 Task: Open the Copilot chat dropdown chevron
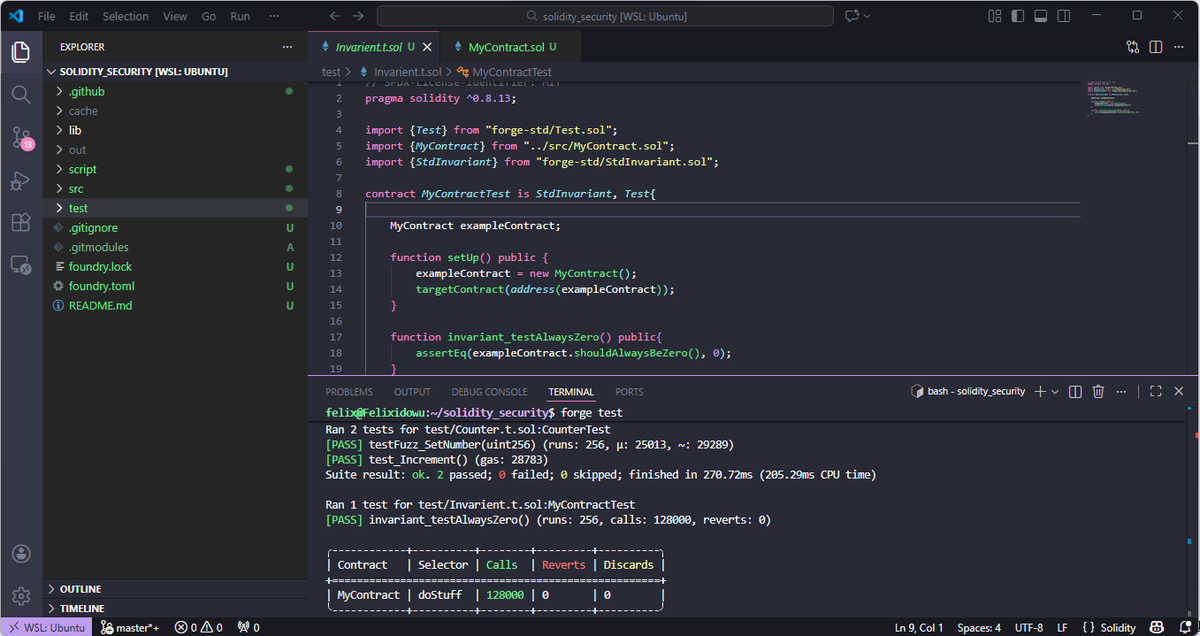coord(867,16)
